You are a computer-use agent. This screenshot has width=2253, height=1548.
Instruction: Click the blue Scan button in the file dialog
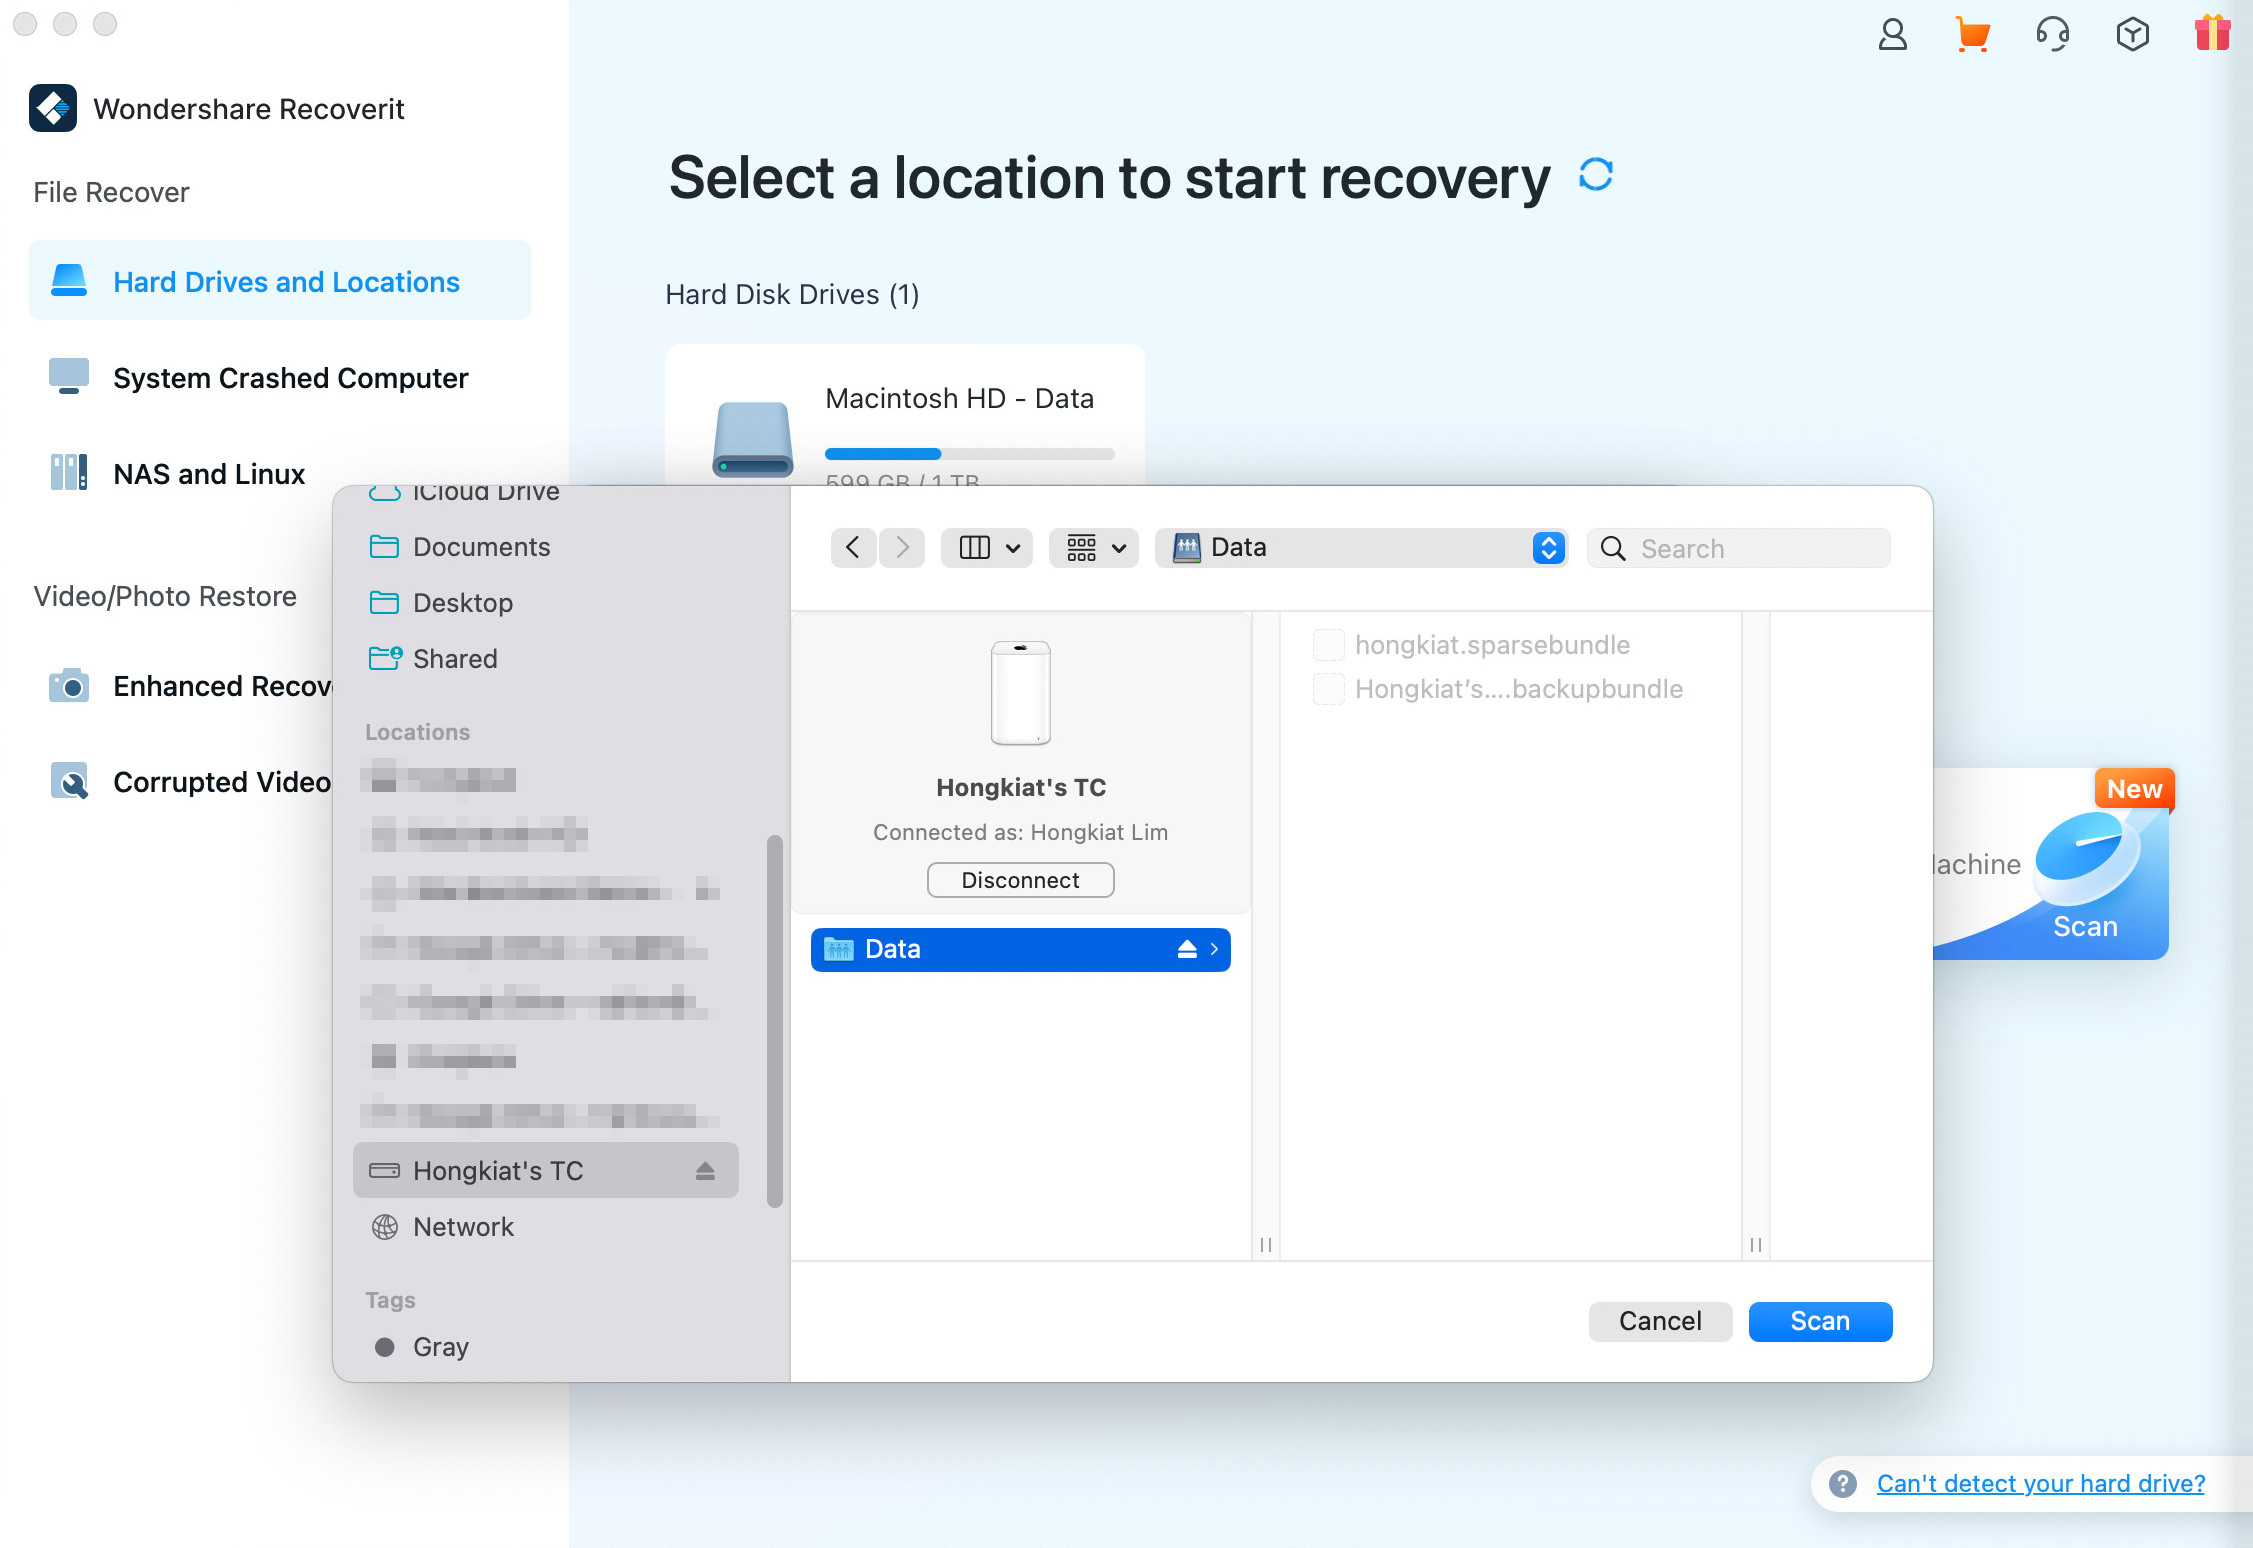(1820, 1321)
